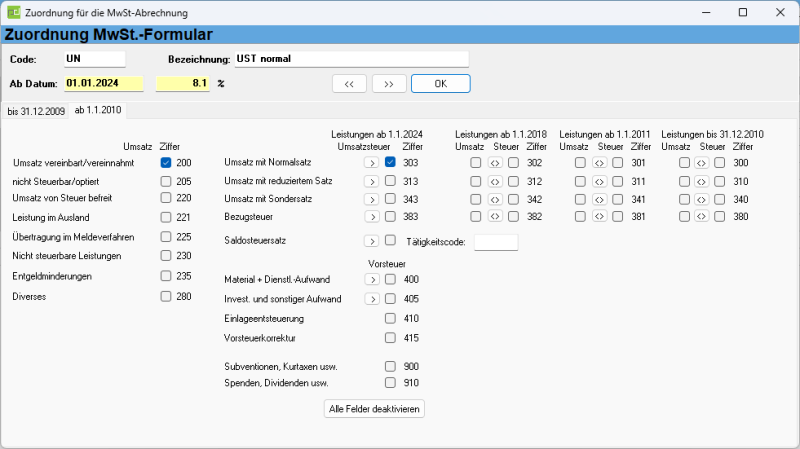Click the <> button next to Ziffer 312

tap(495, 182)
